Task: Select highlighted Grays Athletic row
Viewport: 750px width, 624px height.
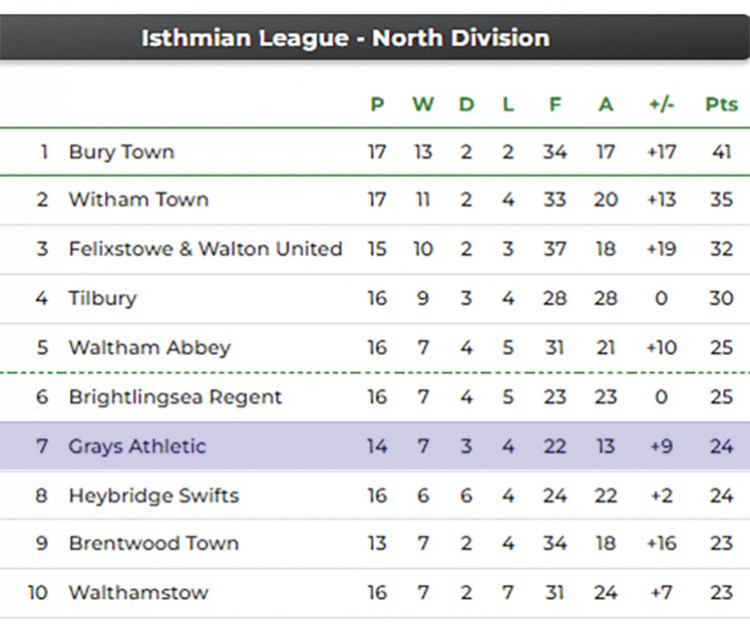Action: coord(375,446)
